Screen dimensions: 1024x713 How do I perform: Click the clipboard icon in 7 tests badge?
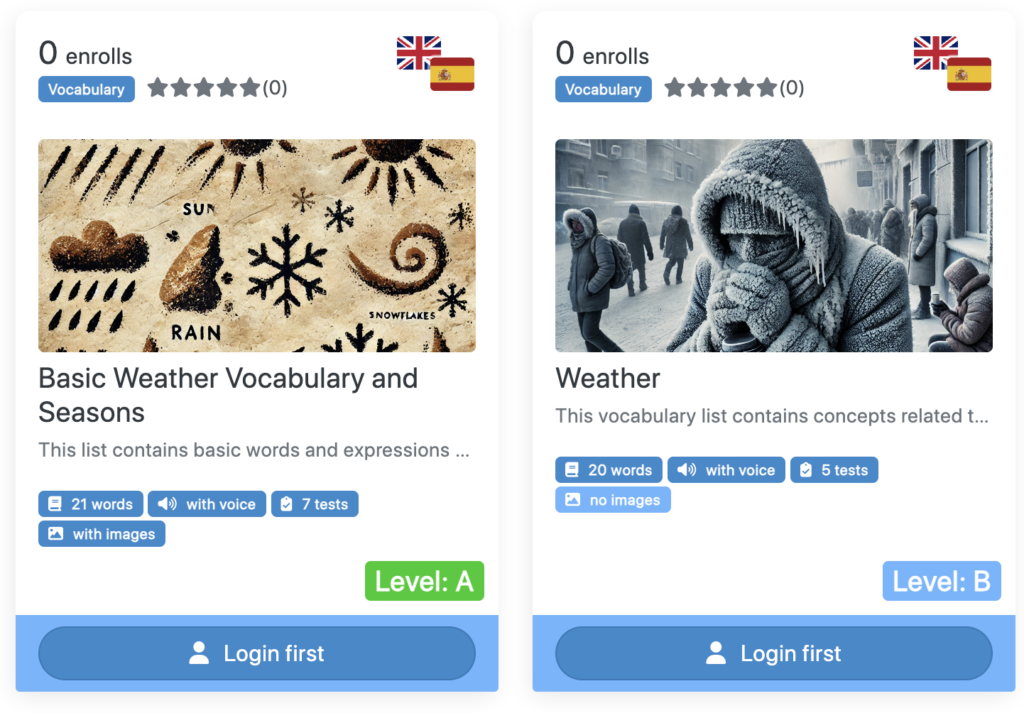point(286,504)
